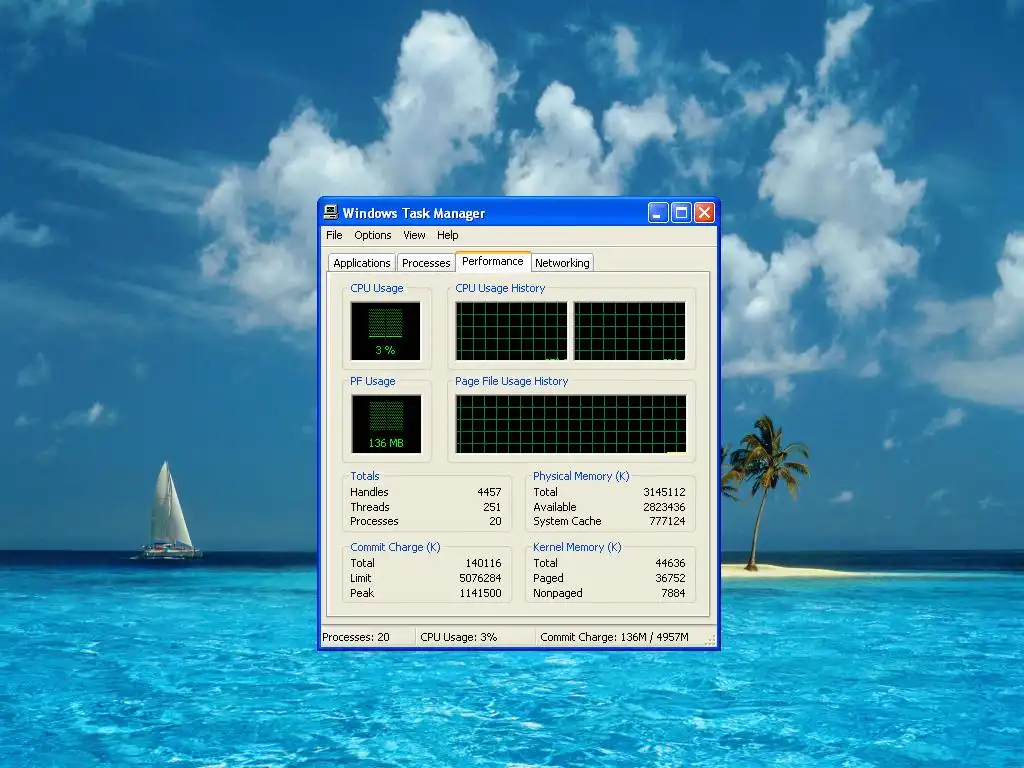Switch to the Networking tab
The image size is (1024, 768).
[x=562, y=263]
